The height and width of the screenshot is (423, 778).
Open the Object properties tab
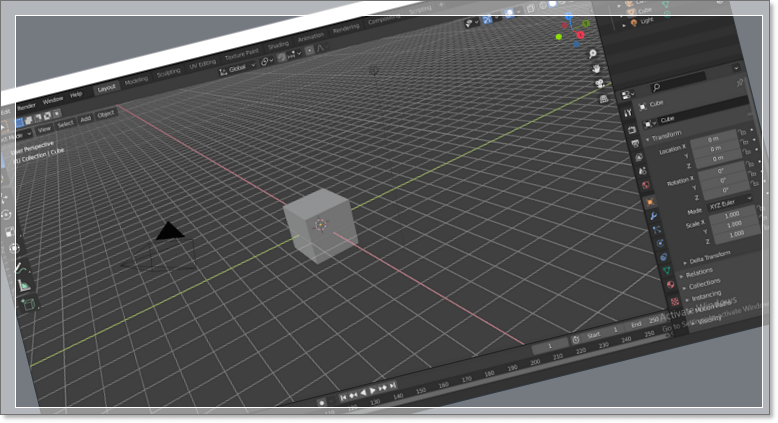(650, 202)
